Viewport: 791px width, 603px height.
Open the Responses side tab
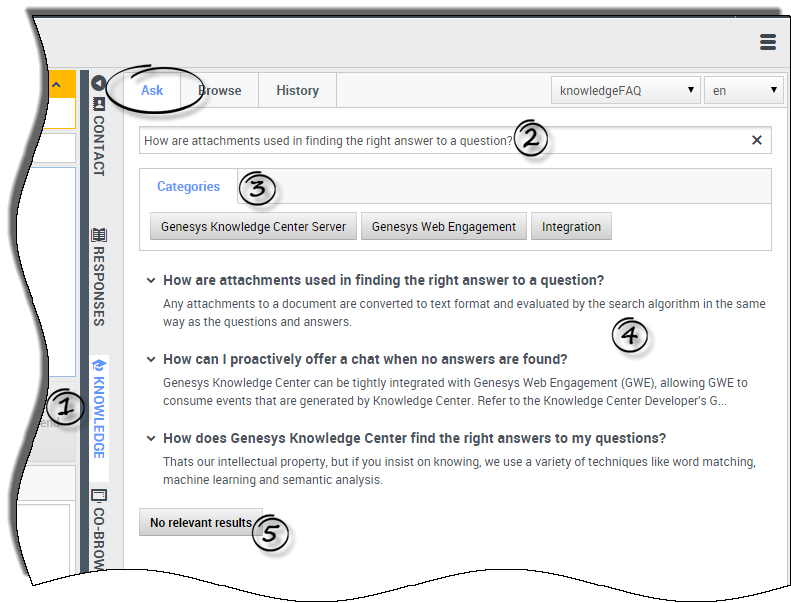click(98, 278)
